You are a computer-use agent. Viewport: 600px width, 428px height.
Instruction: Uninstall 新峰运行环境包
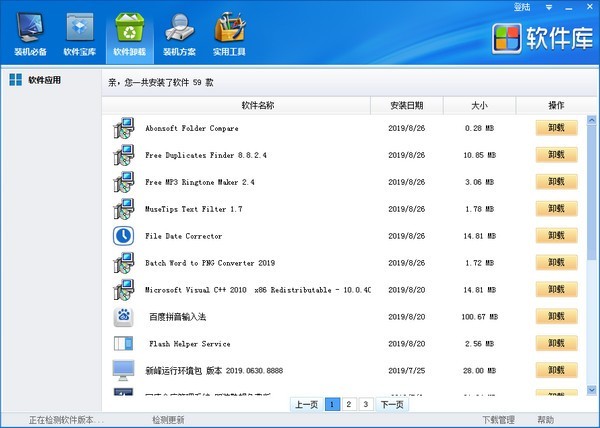coord(556,370)
